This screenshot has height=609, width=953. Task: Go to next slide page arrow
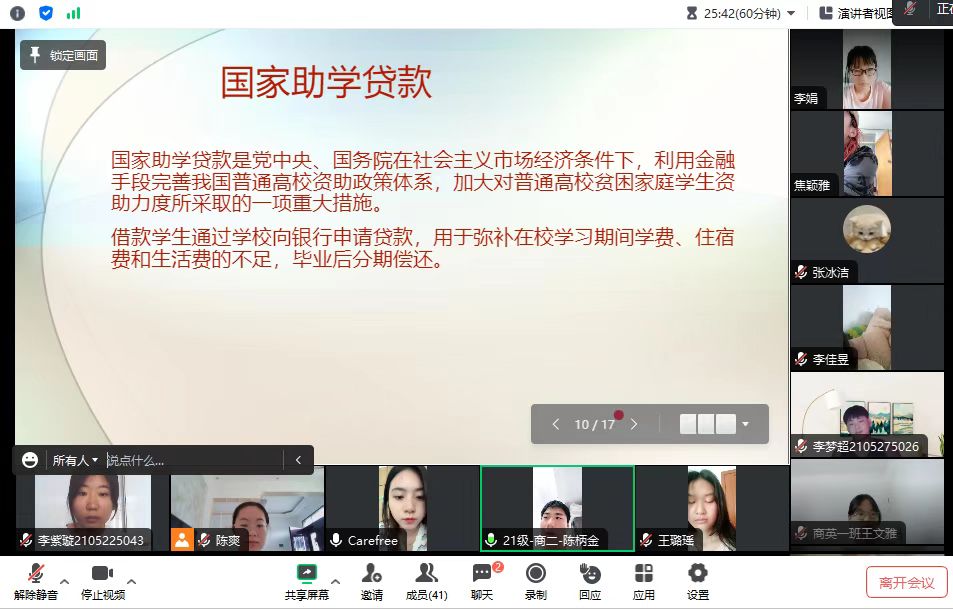(x=634, y=424)
